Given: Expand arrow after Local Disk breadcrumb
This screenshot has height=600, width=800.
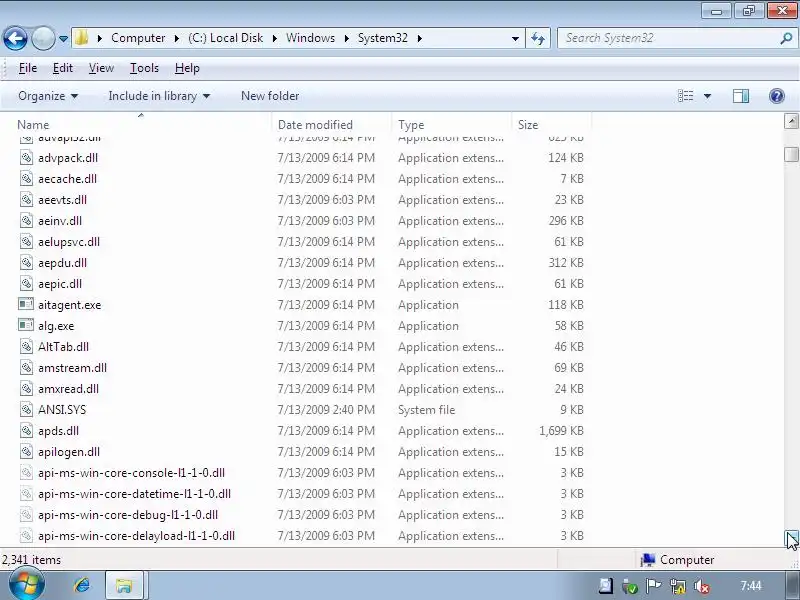Looking at the screenshot, I should (274, 38).
